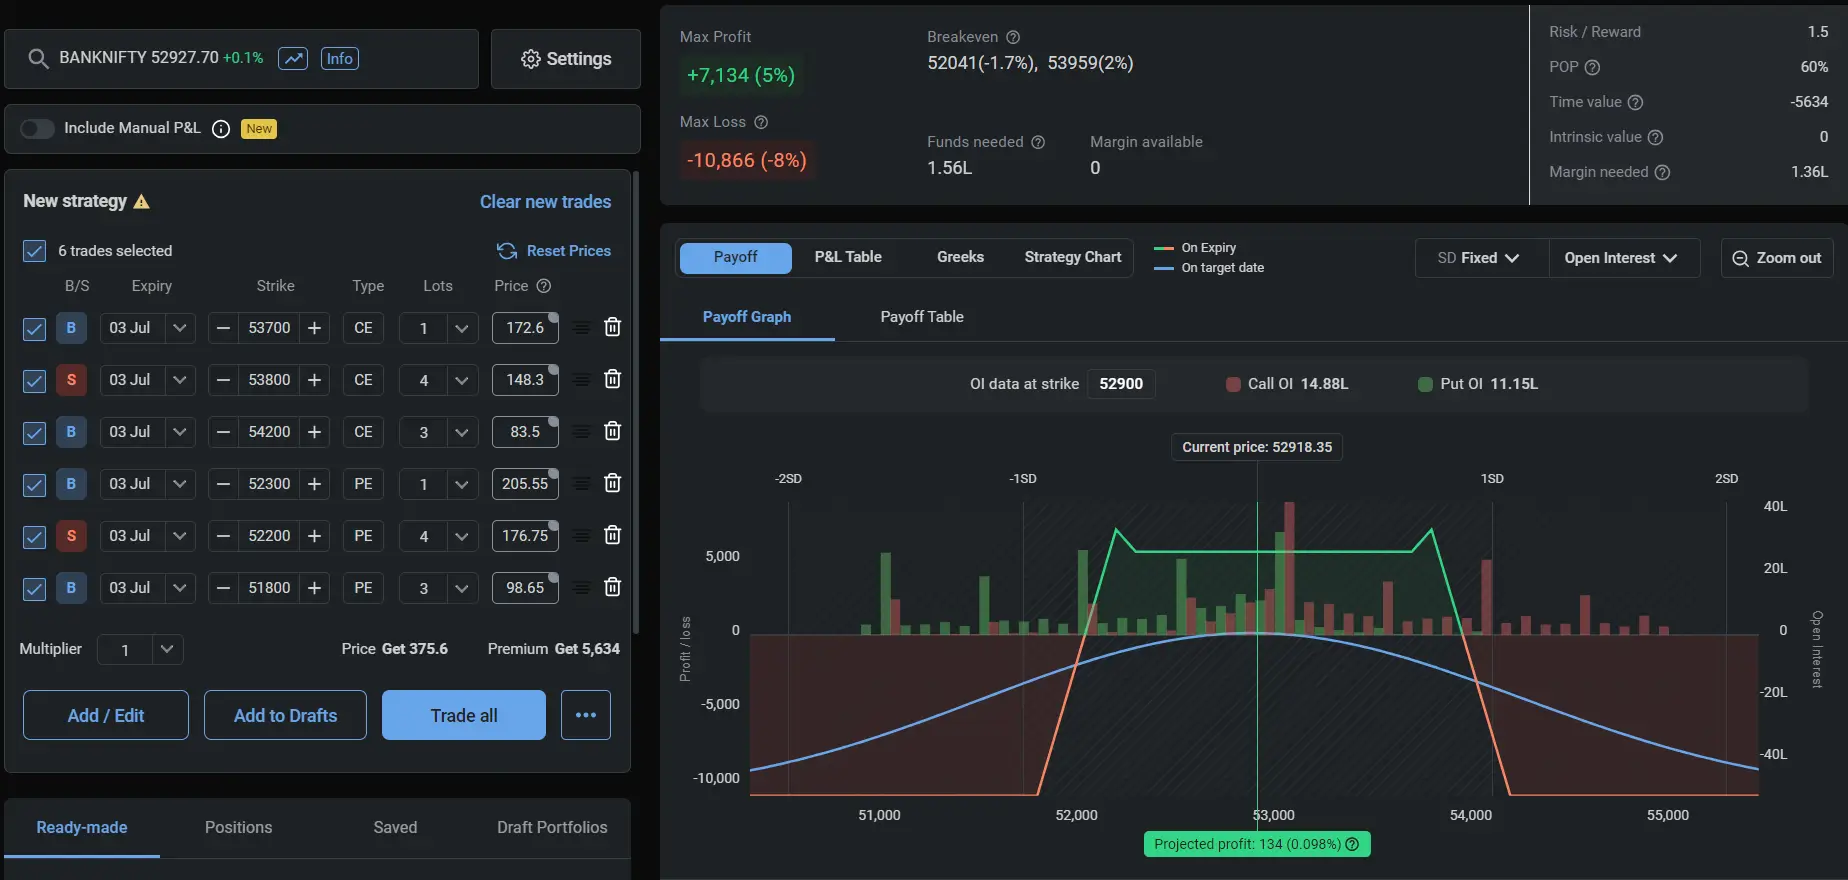
Task: Open the BANKNIFTY chart icon
Action: click(293, 58)
